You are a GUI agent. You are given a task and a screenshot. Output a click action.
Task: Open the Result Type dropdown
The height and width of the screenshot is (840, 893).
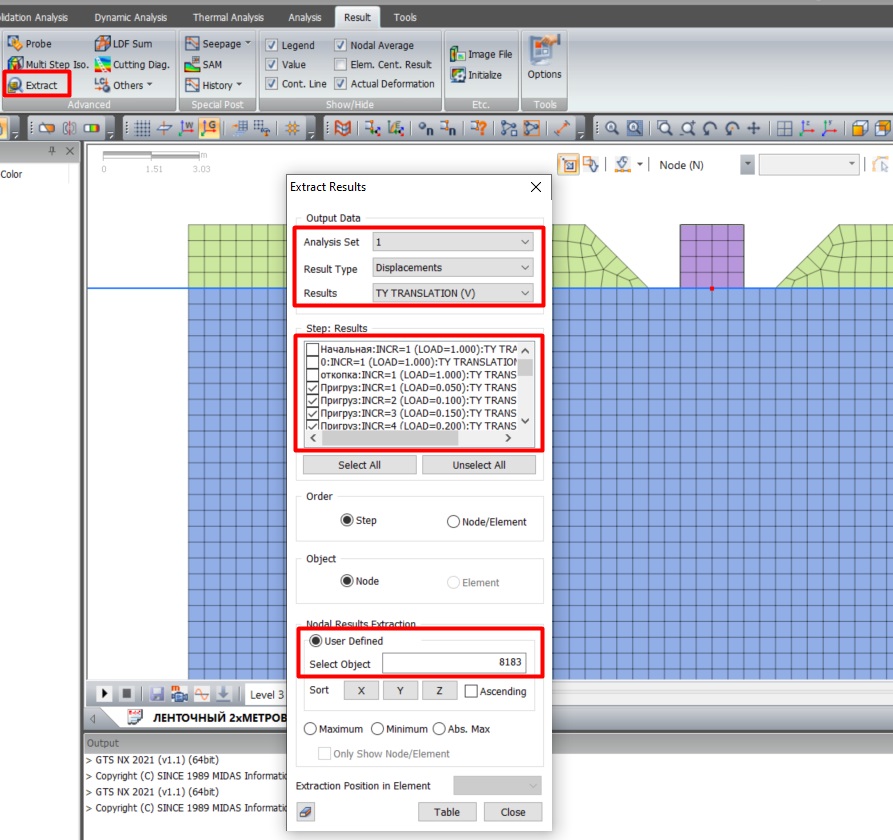point(452,268)
